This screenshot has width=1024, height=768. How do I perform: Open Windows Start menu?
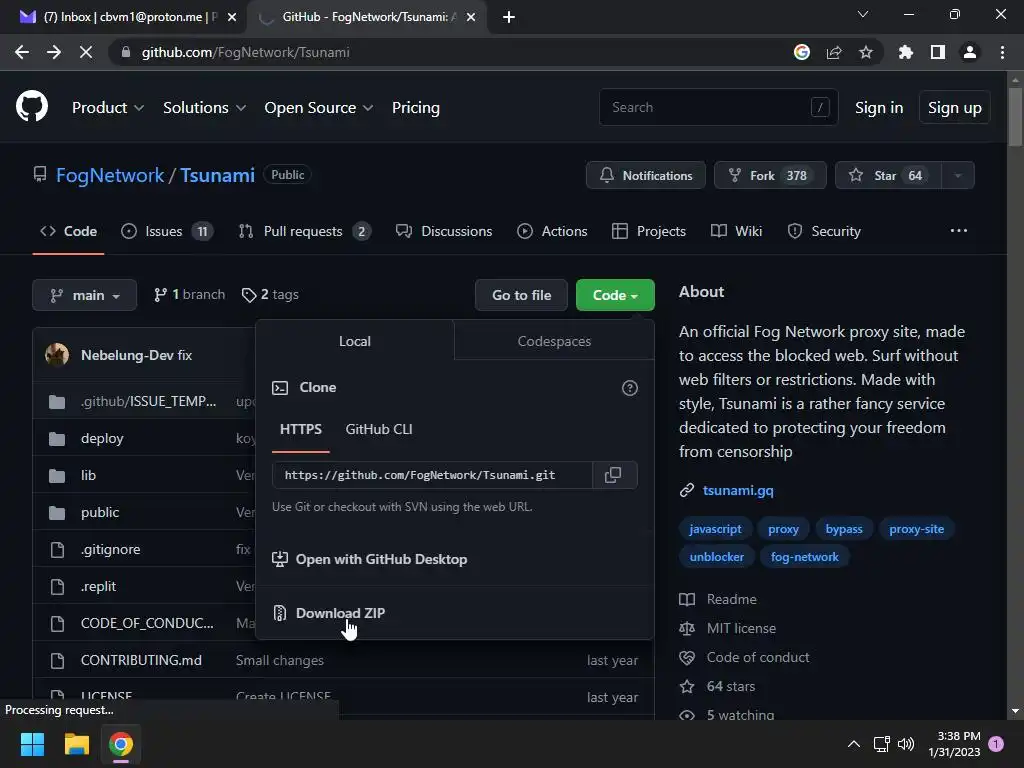click(32, 744)
